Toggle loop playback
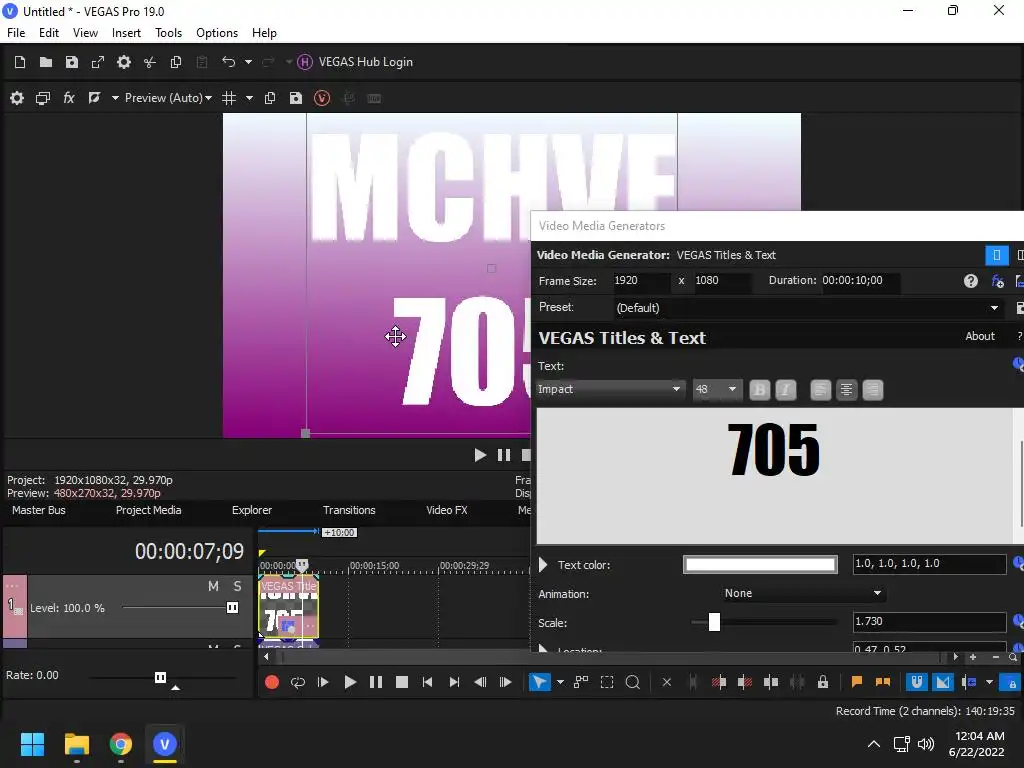The image size is (1024, 768). pos(298,682)
